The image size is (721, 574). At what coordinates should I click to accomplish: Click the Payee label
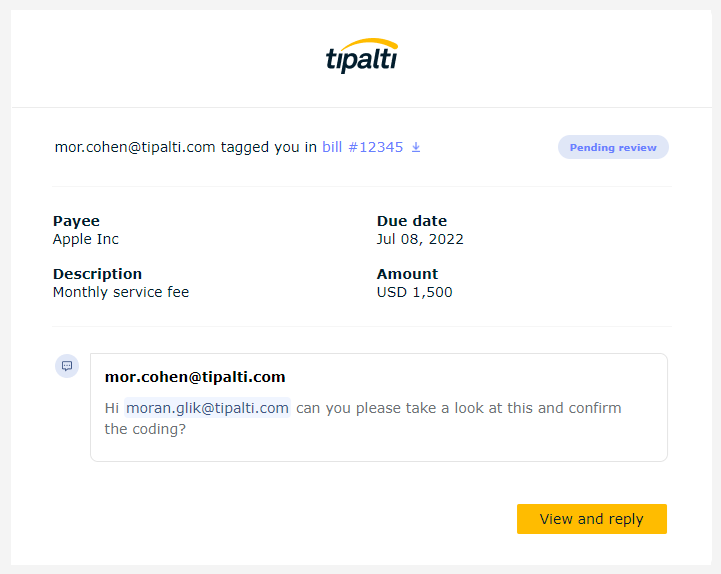pyautogui.click(x=76, y=221)
